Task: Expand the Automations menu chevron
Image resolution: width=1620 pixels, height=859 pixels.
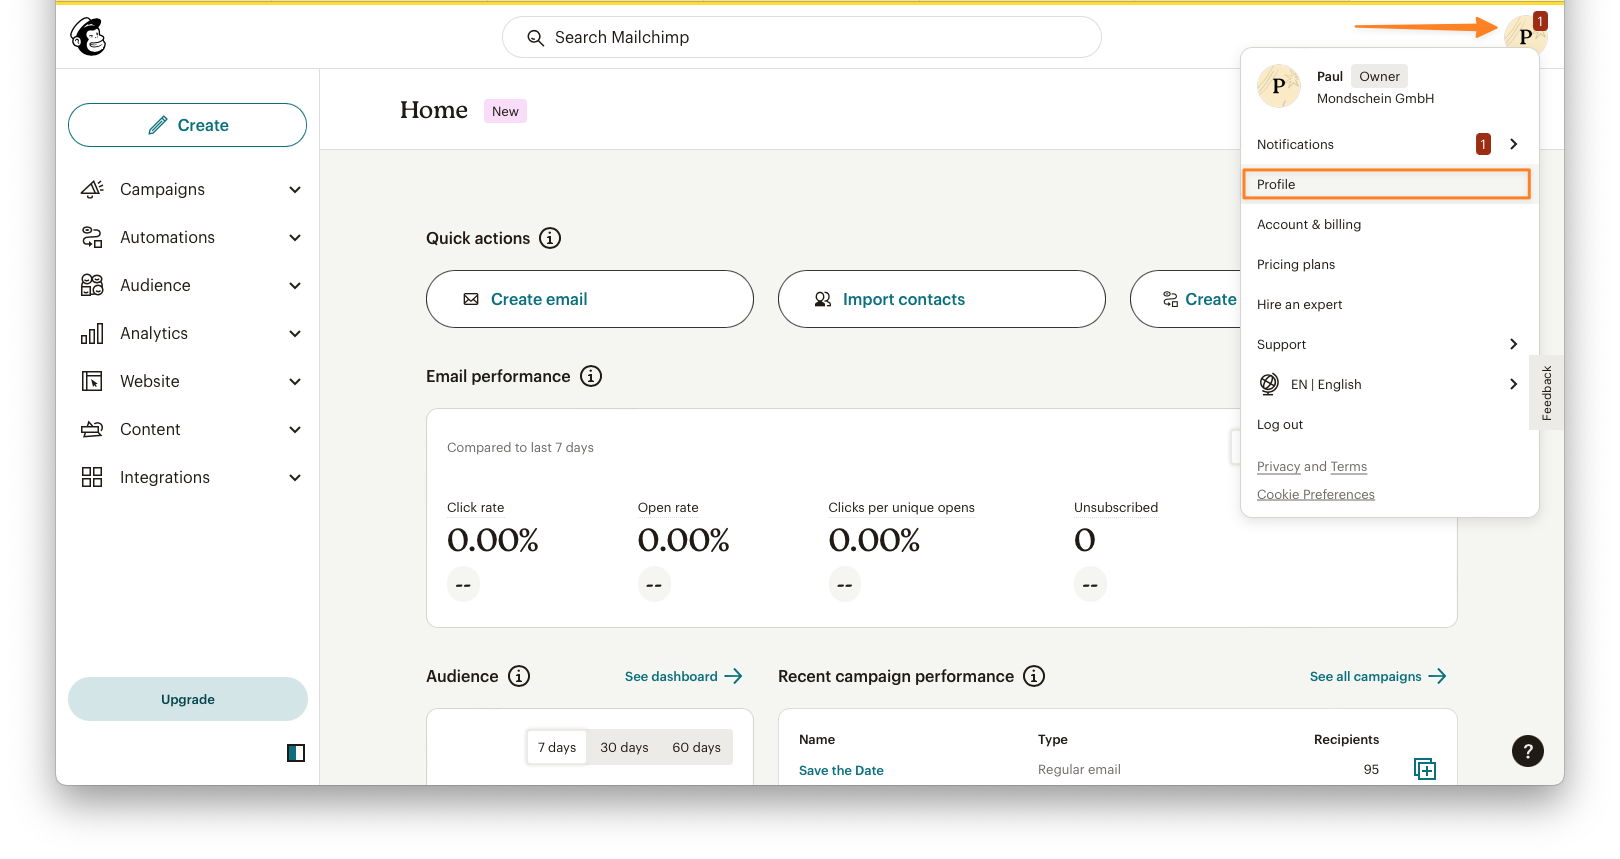Action: coord(295,237)
